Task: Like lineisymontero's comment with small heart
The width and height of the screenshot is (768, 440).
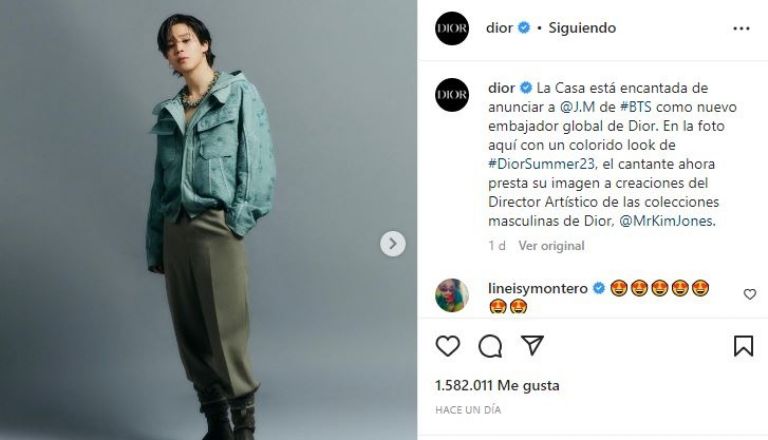Action: (x=749, y=294)
